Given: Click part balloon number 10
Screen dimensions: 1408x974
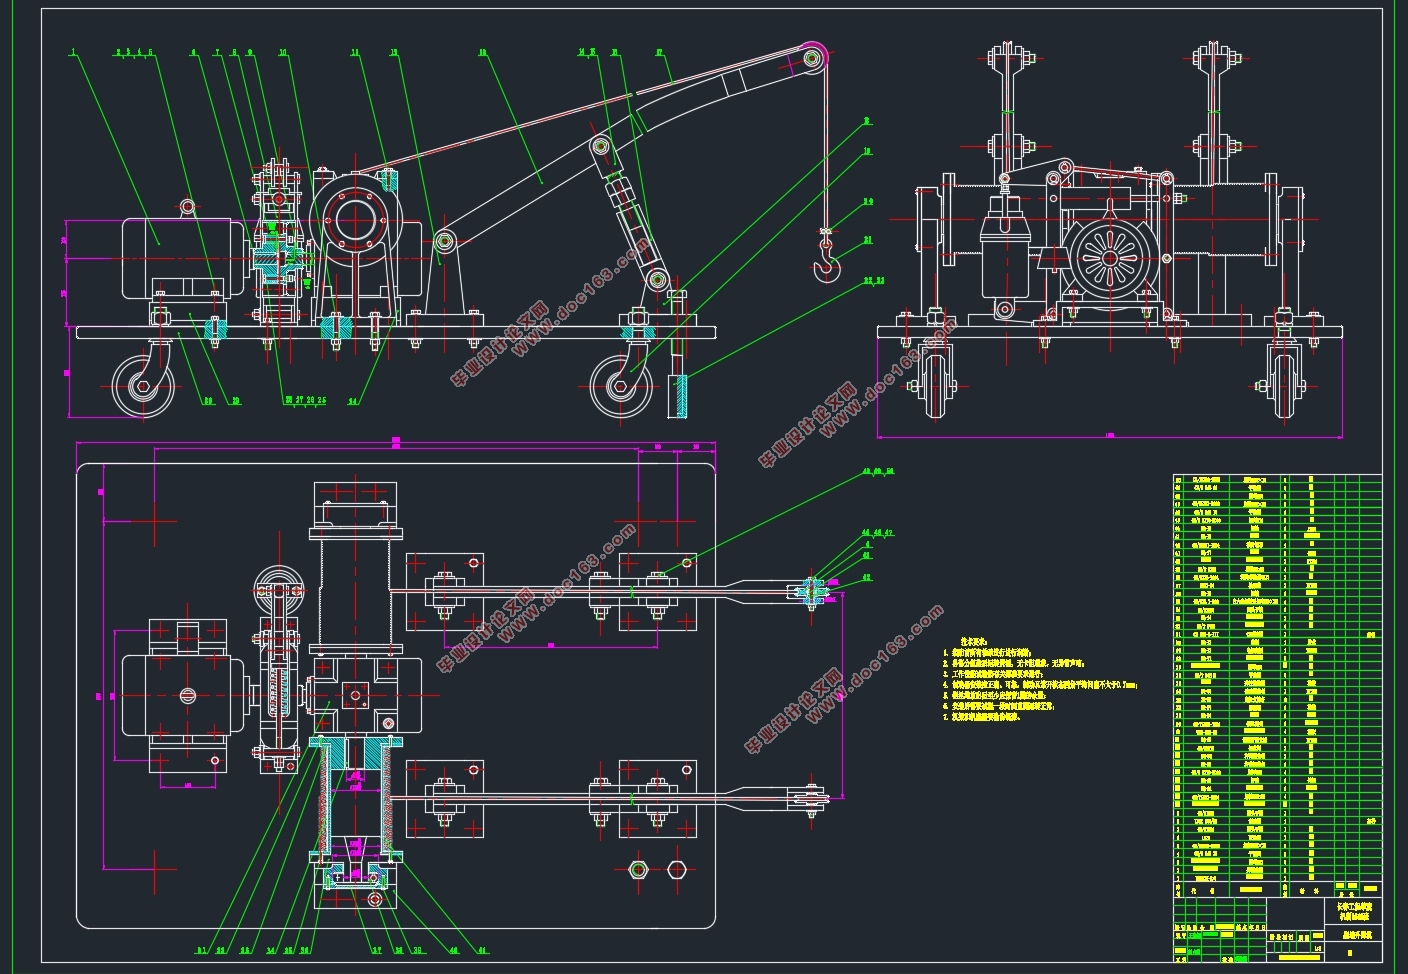Looking at the screenshot, I should pos(283,52).
